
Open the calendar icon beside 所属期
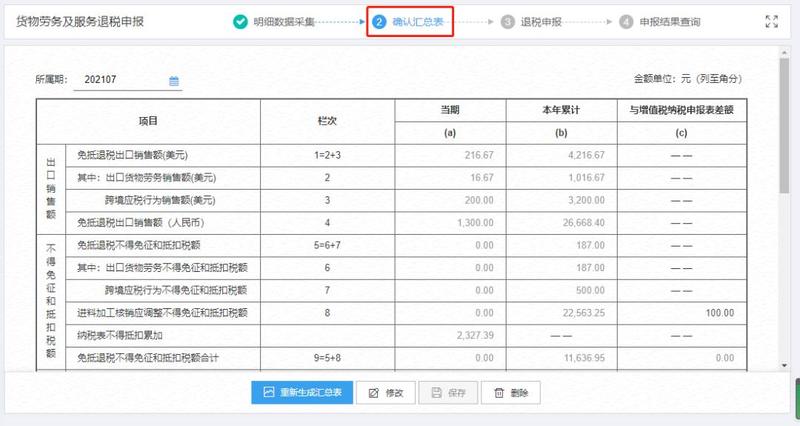point(174,80)
